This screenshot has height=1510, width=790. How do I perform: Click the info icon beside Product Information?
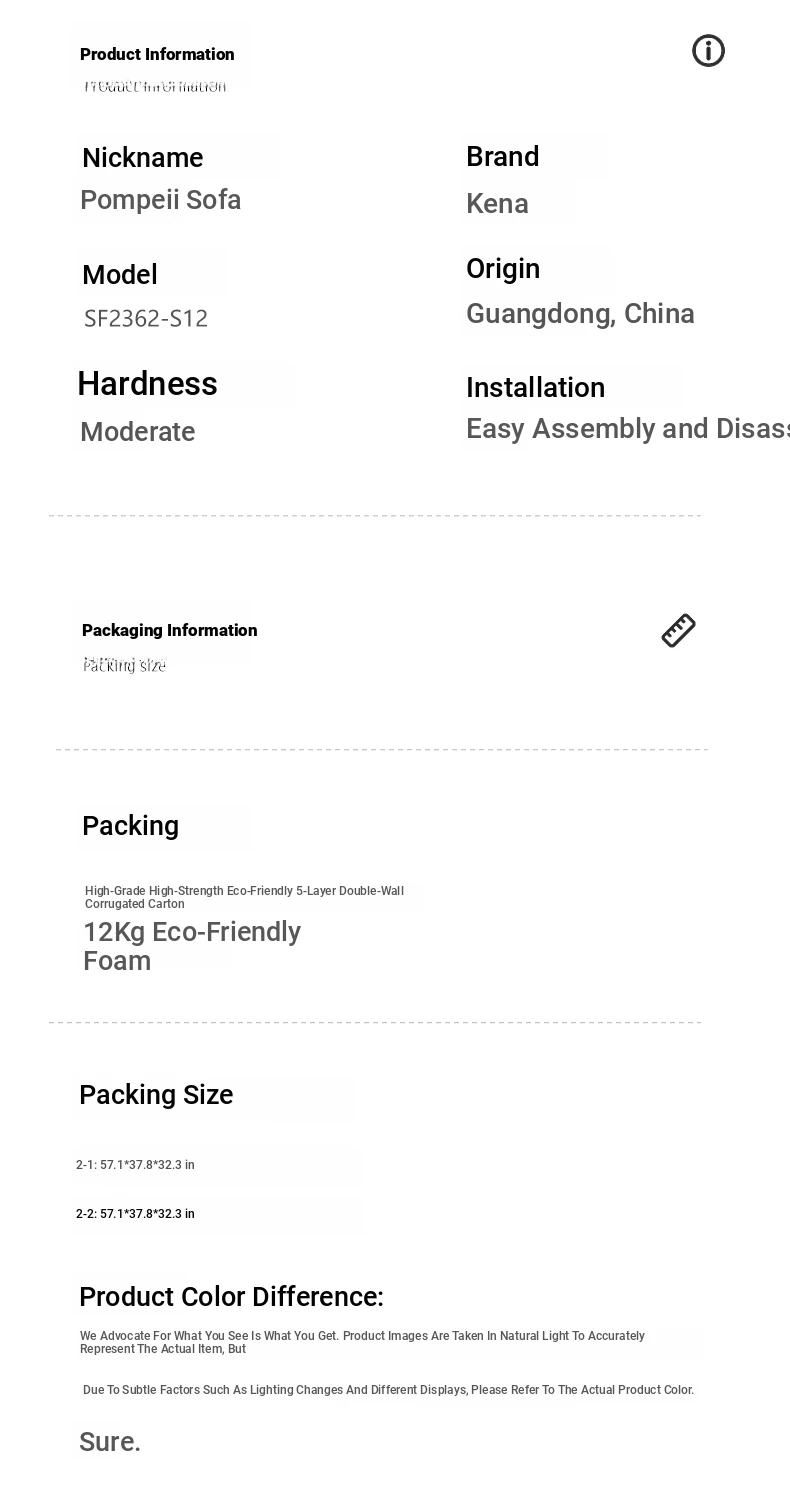tap(708, 51)
